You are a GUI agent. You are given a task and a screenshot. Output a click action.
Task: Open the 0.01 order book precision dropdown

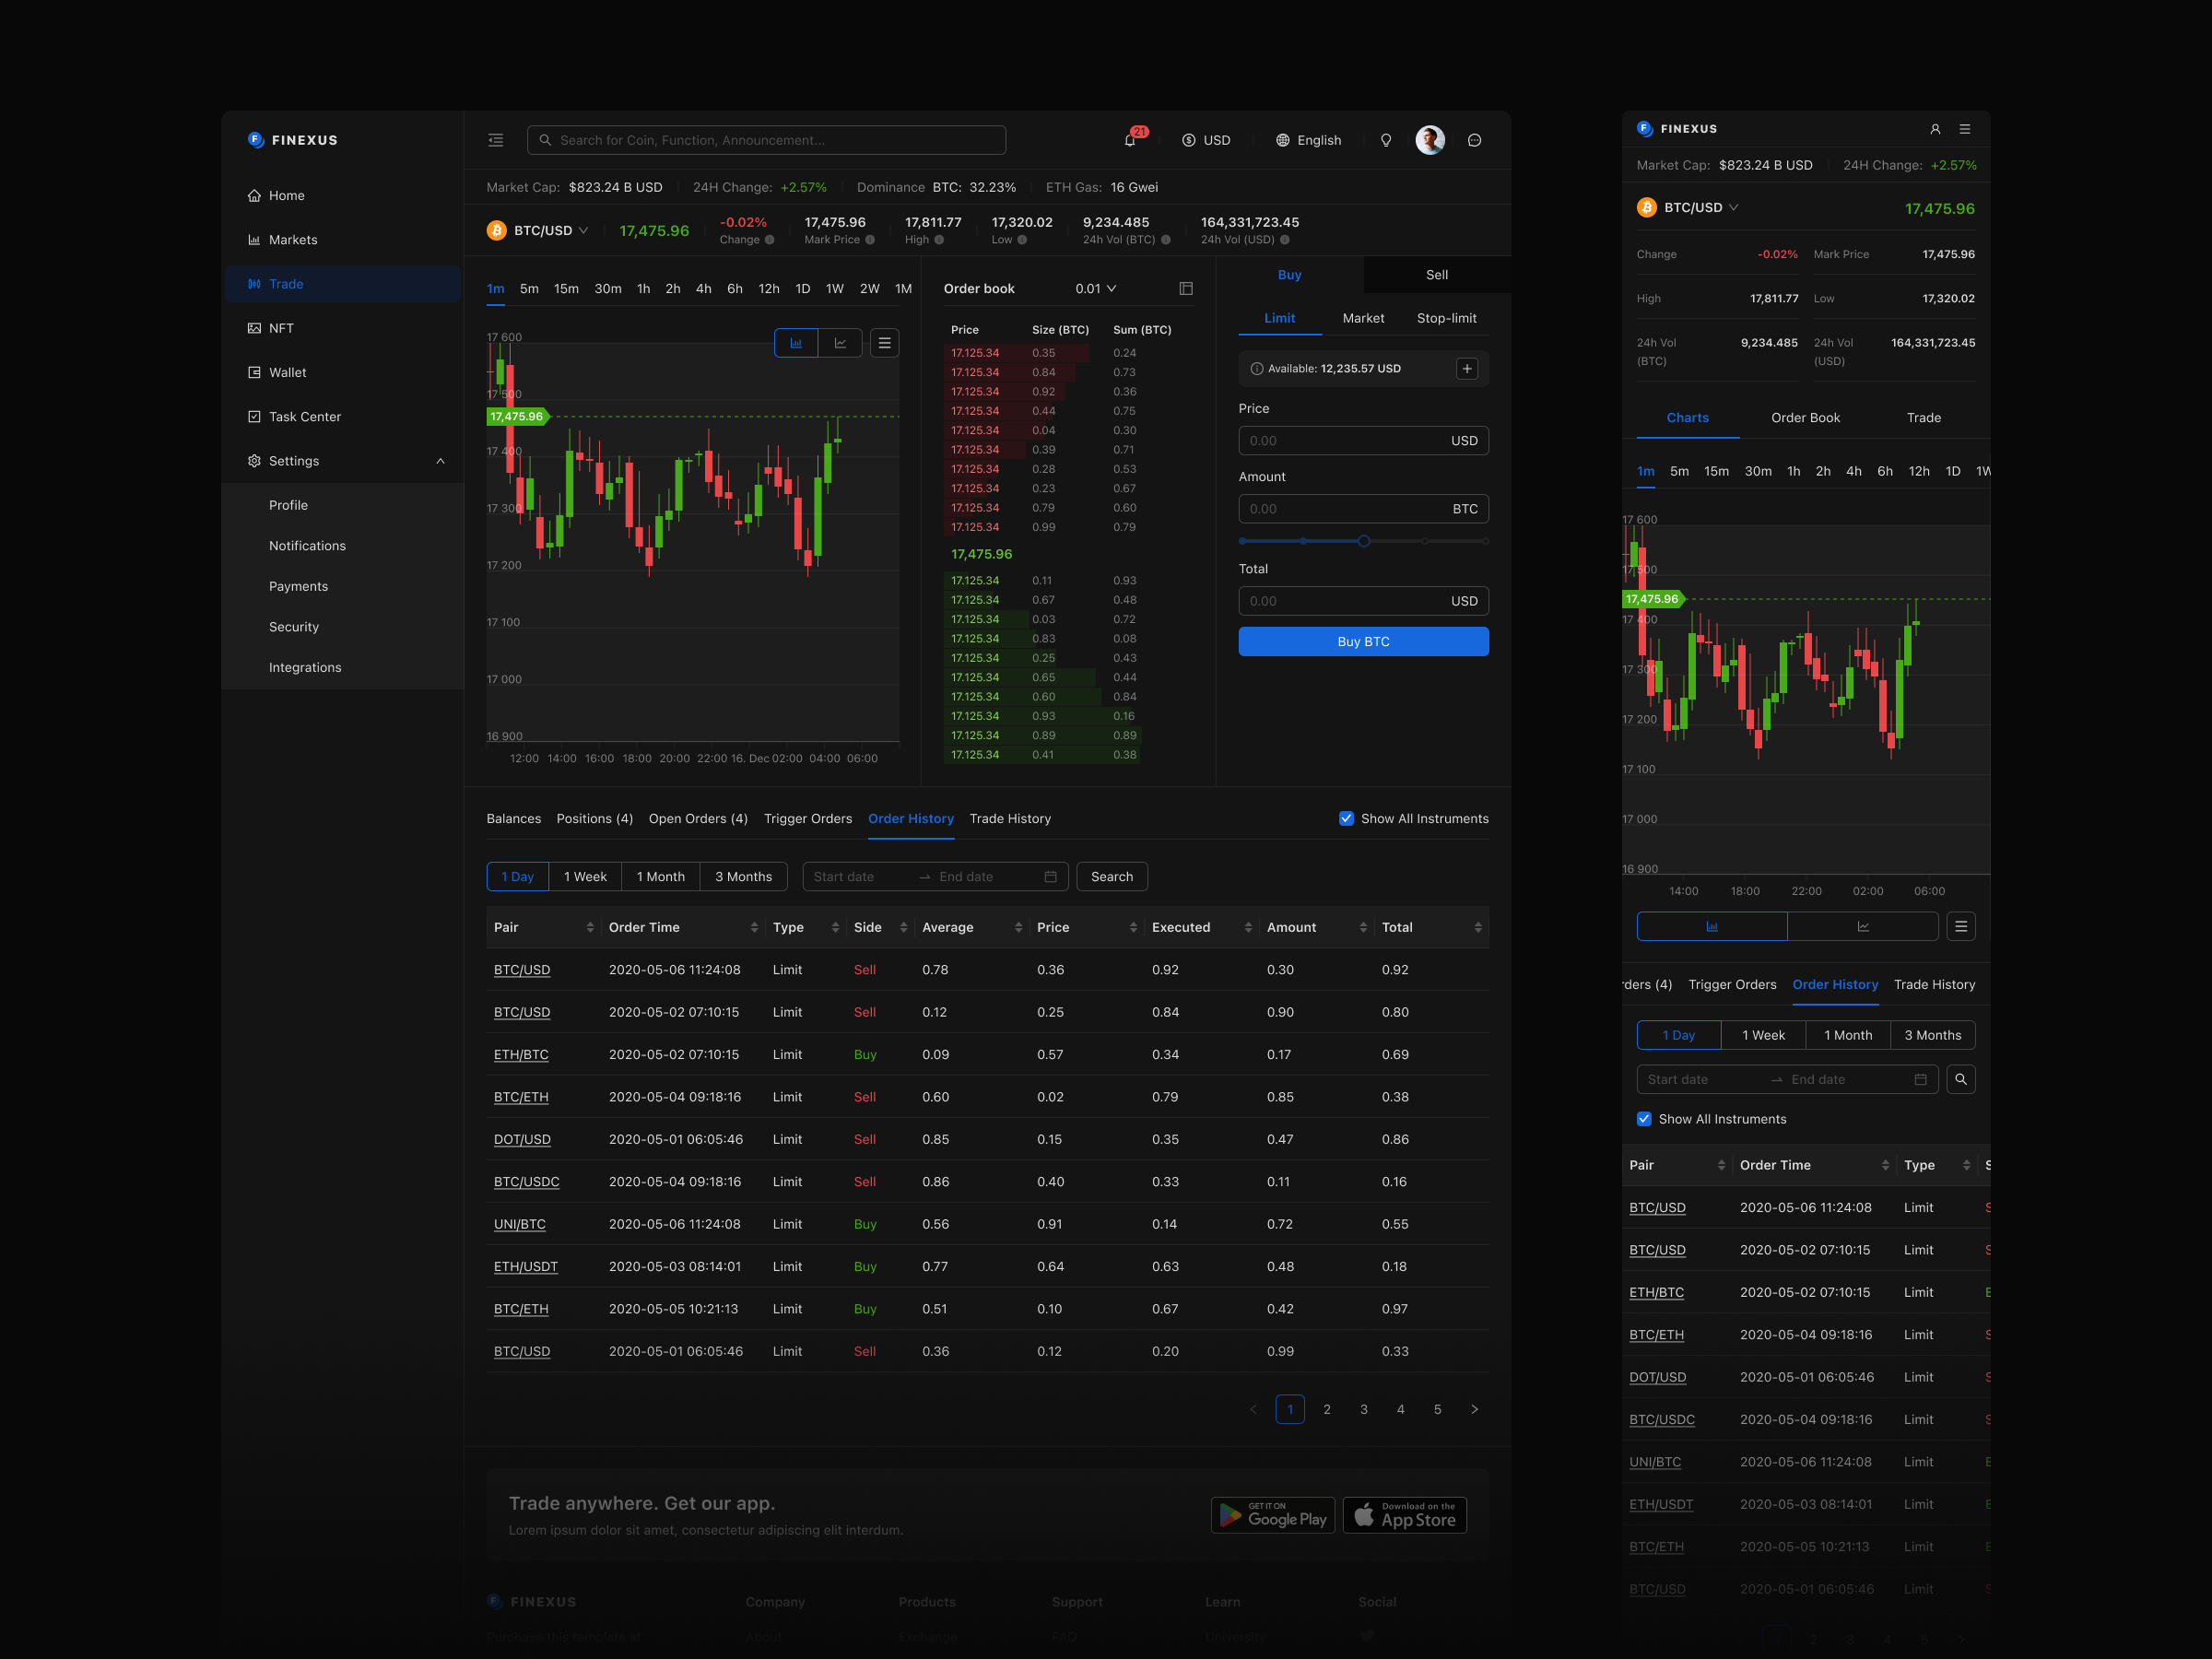tap(1096, 288)
